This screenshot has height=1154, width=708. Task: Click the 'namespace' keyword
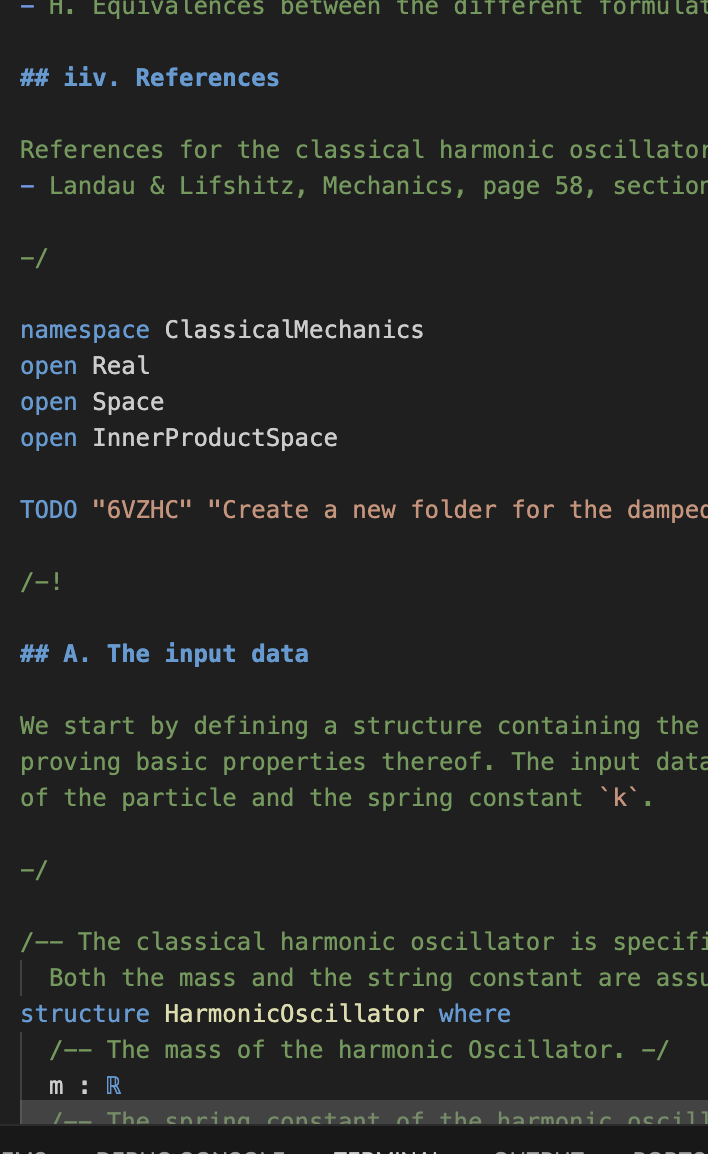(x=84, y=330)
